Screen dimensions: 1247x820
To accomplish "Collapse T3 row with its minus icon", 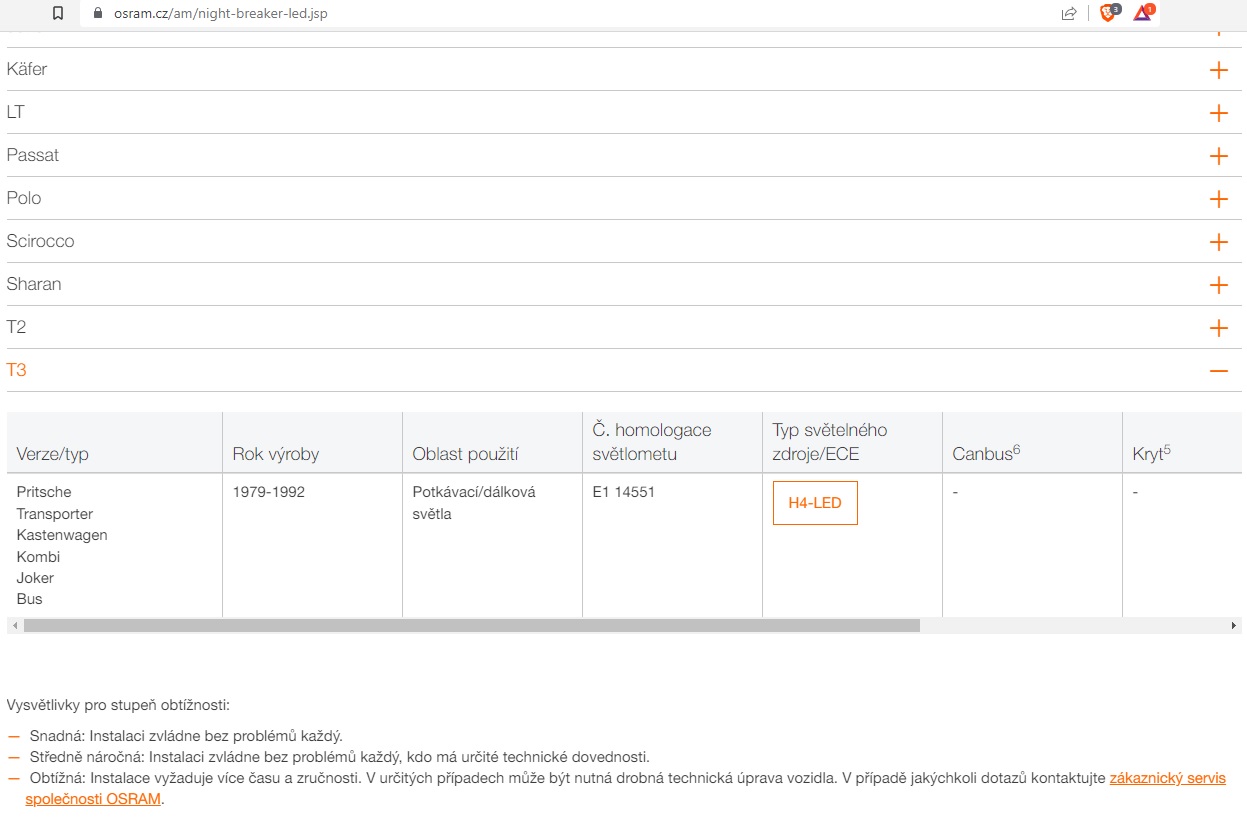I will point(1218,371).
